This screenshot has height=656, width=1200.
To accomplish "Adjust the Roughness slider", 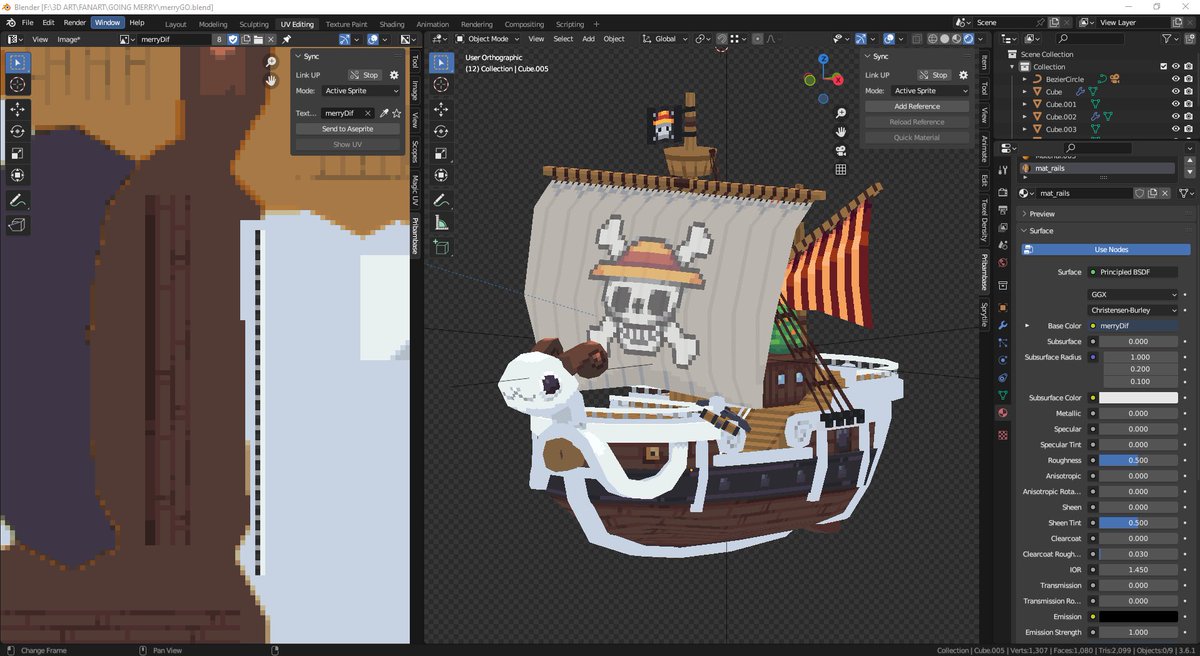I will [1139, 460].
